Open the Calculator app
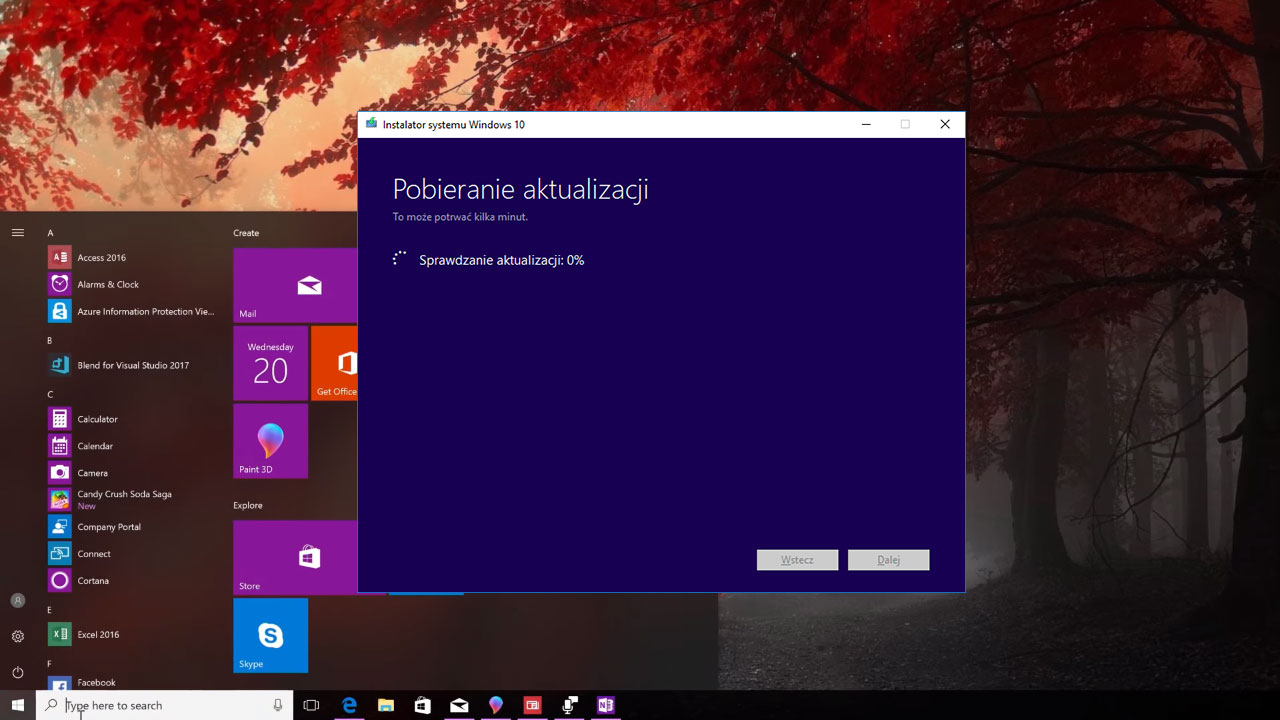Image resolution: width=1280 pixels, height=720 pixels. click(130, 419)
